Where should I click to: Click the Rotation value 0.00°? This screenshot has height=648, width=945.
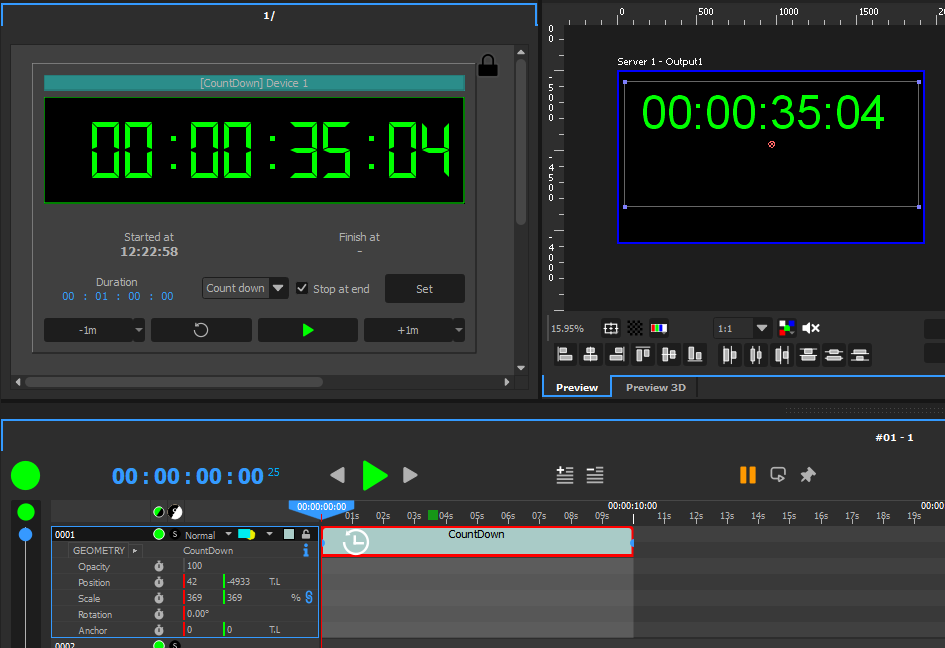198,614
